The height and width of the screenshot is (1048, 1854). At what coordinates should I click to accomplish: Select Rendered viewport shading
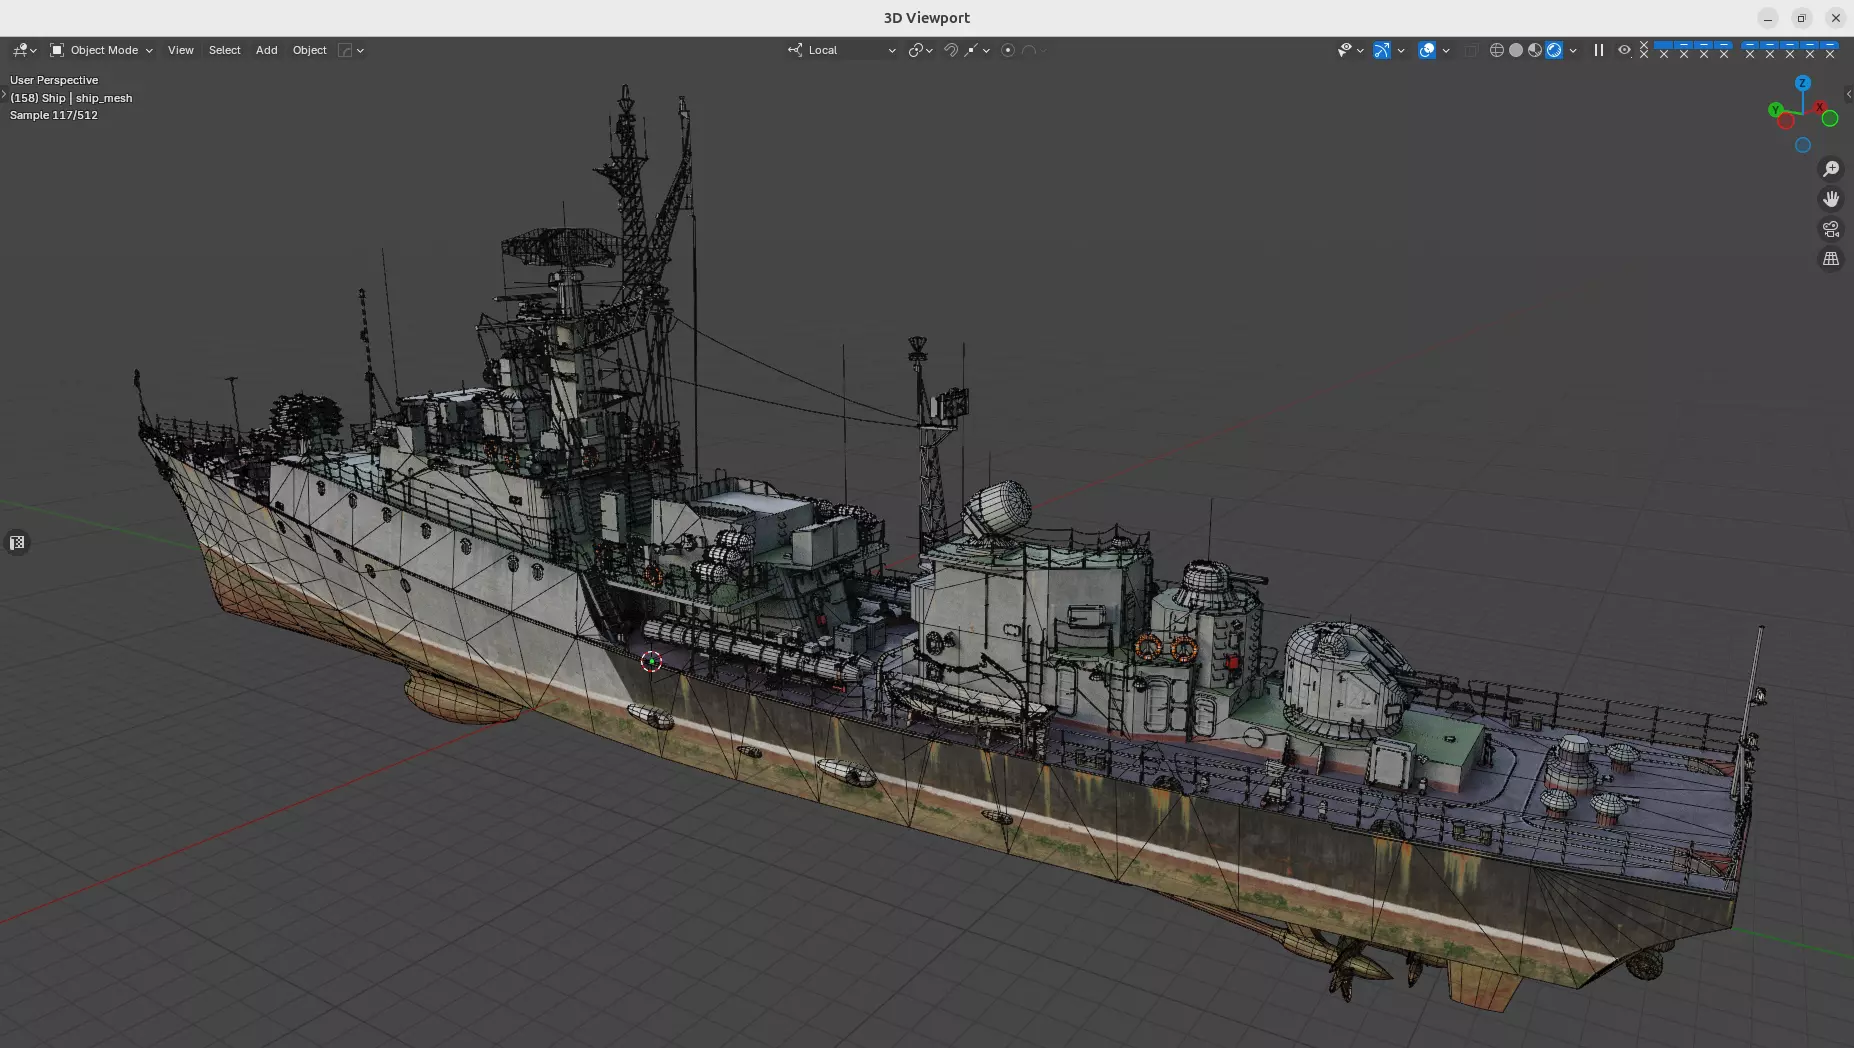coord(1554,50)
